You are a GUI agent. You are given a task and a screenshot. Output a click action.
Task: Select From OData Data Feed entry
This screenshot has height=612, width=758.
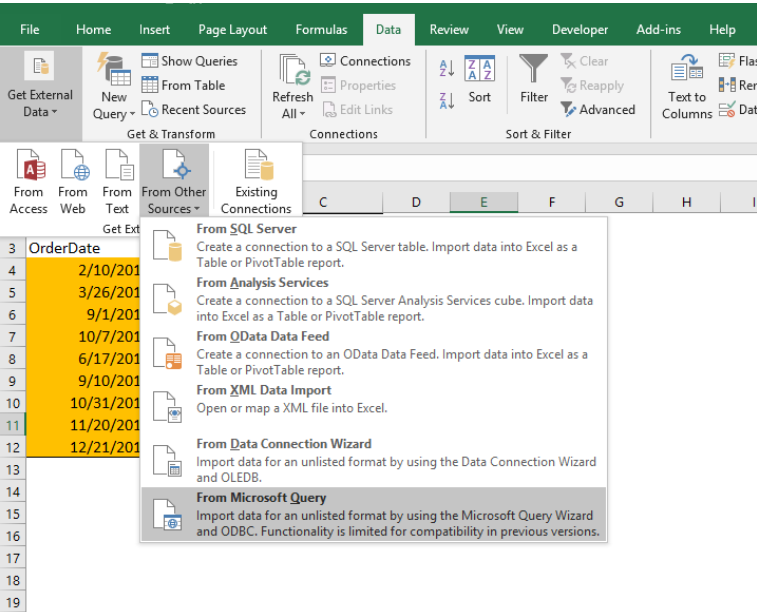[x=374, y=353]
